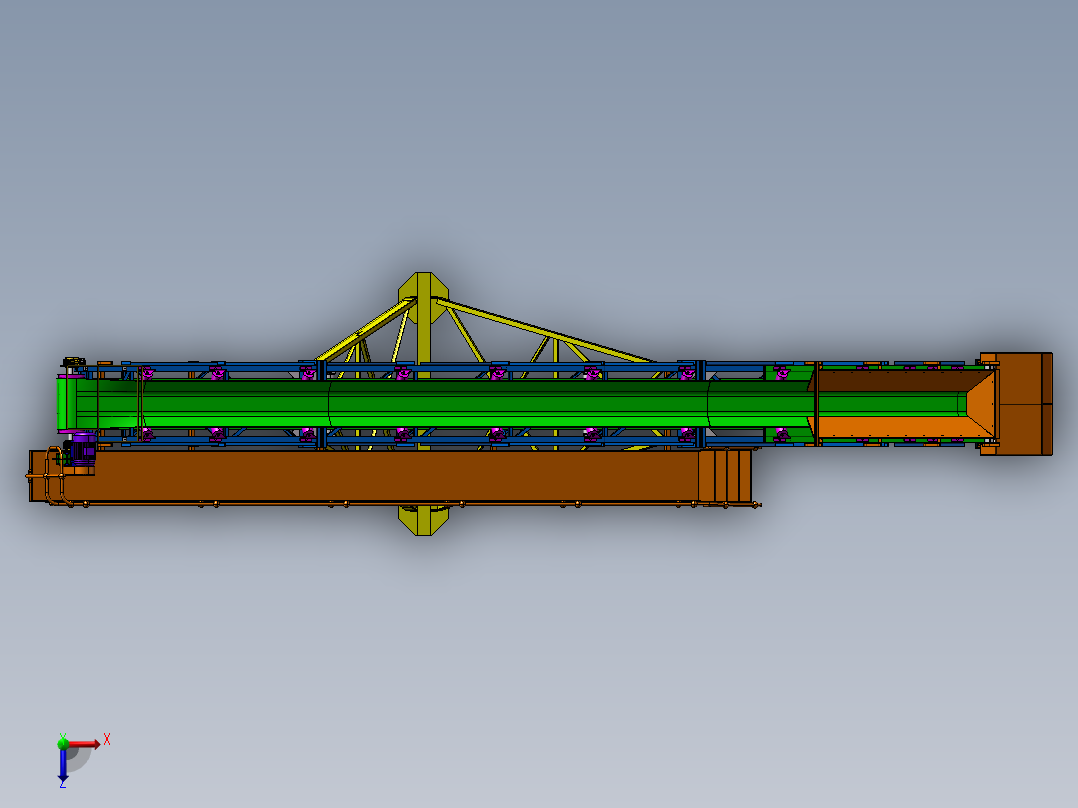Select the brown stair section beside walkway
The height and width of the screenshot is (808, 1078).
[725, 475]
